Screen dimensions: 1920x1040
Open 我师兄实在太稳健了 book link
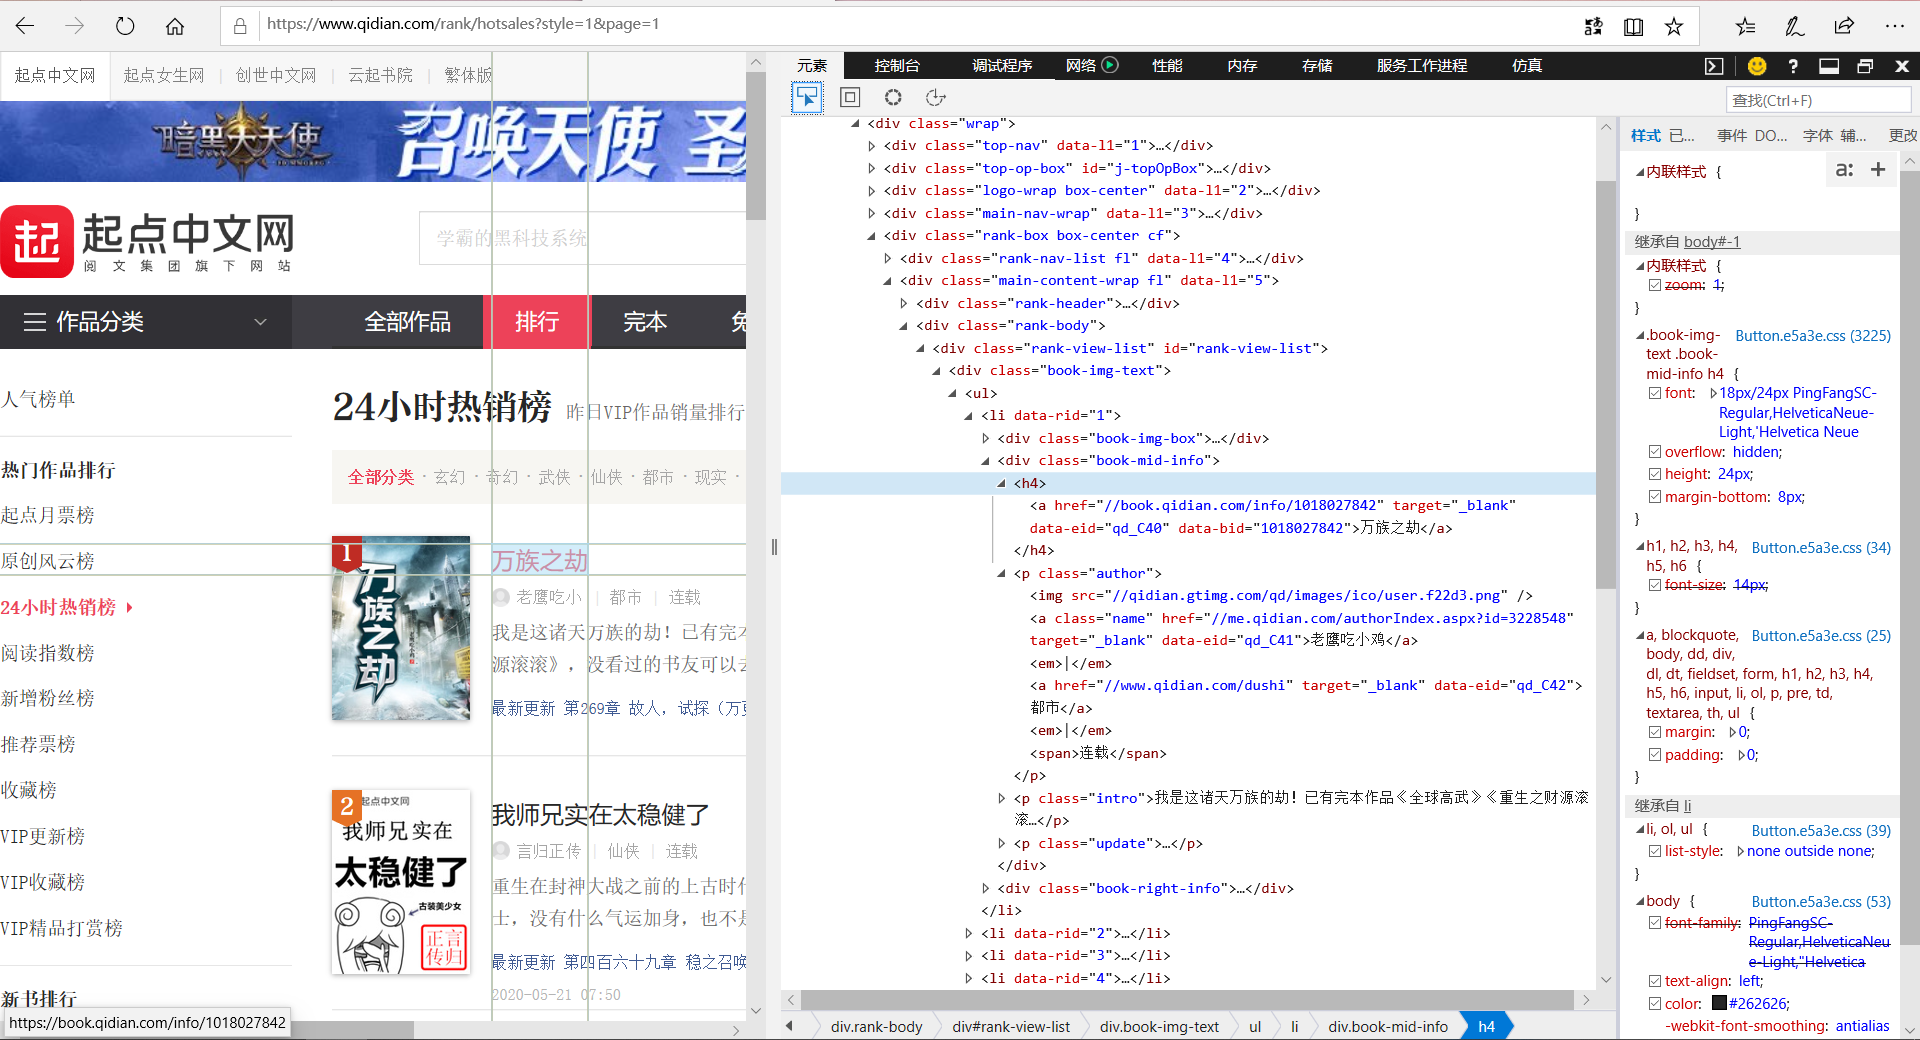tap(600, 815)
